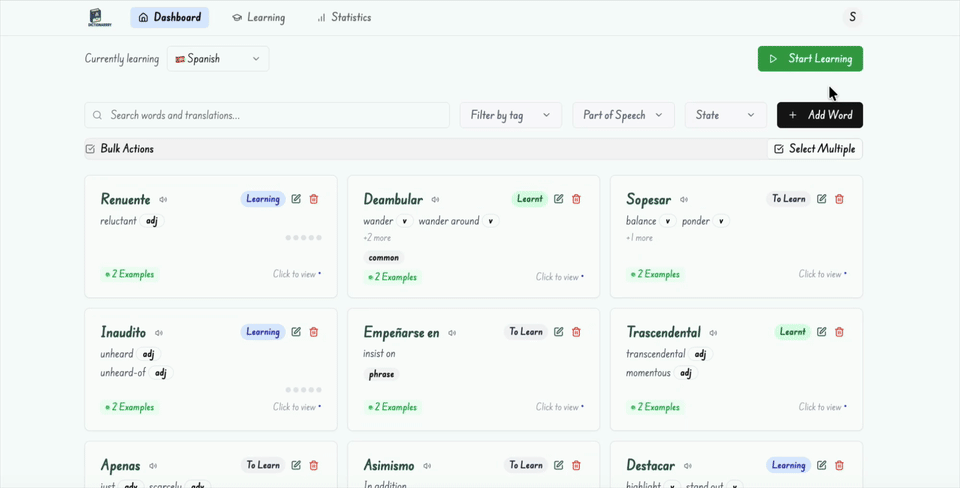Expand the Filter by tag dropdown
This screenshot has width=960, height=488.
pyautogui.click(x=510, y=115)
